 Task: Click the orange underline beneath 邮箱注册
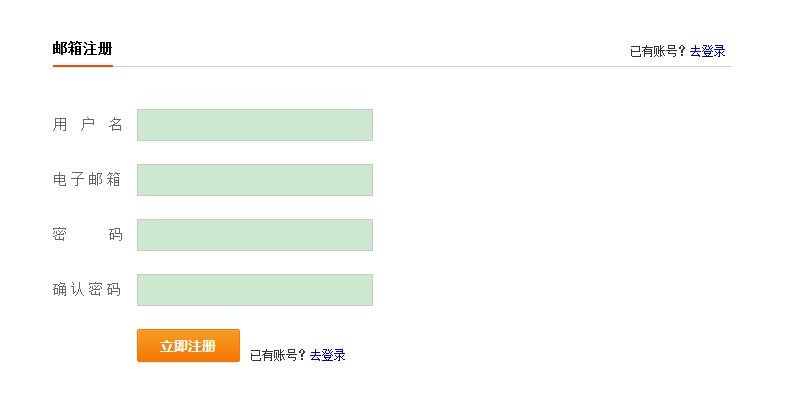click(x=82, y=65)
